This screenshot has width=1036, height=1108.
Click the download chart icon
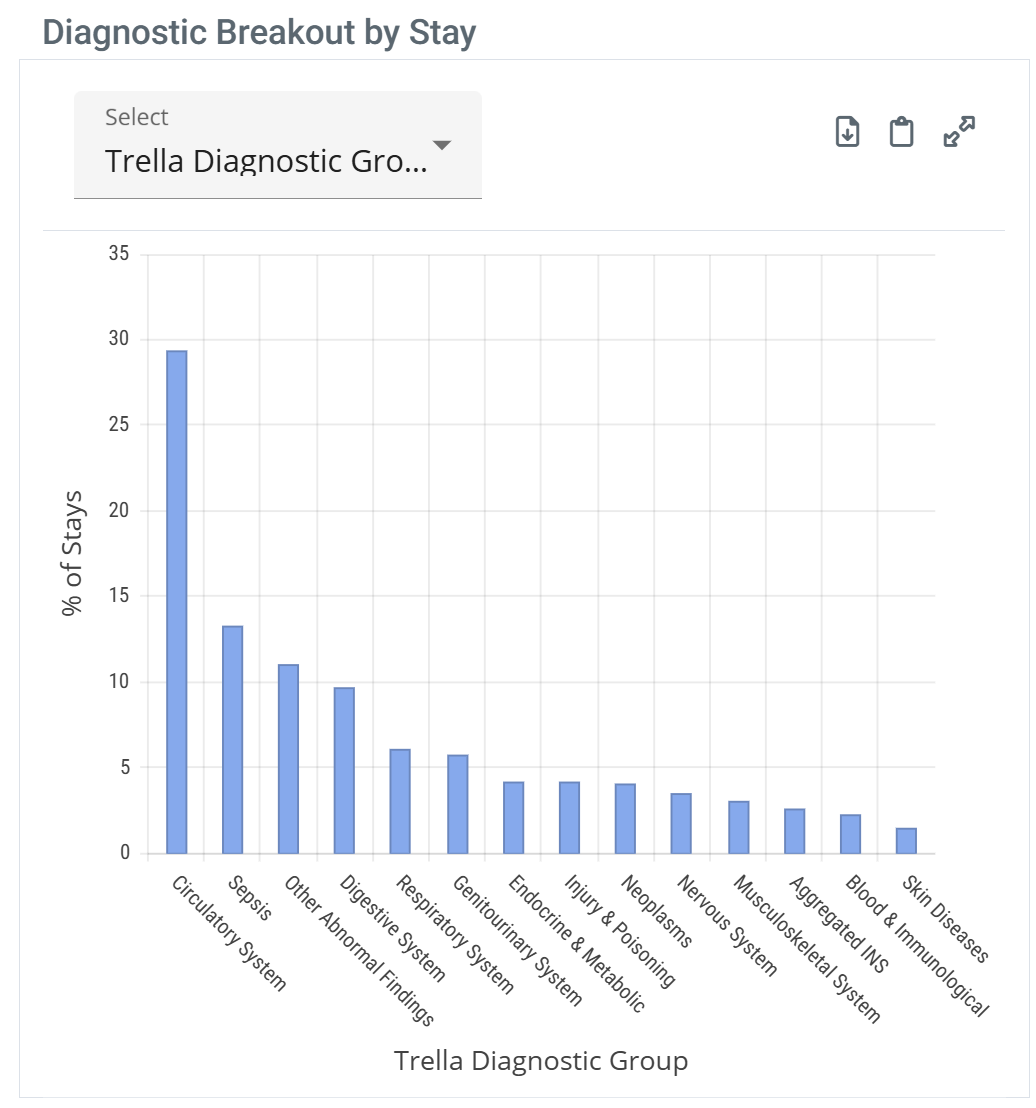(x=847, y=132)
